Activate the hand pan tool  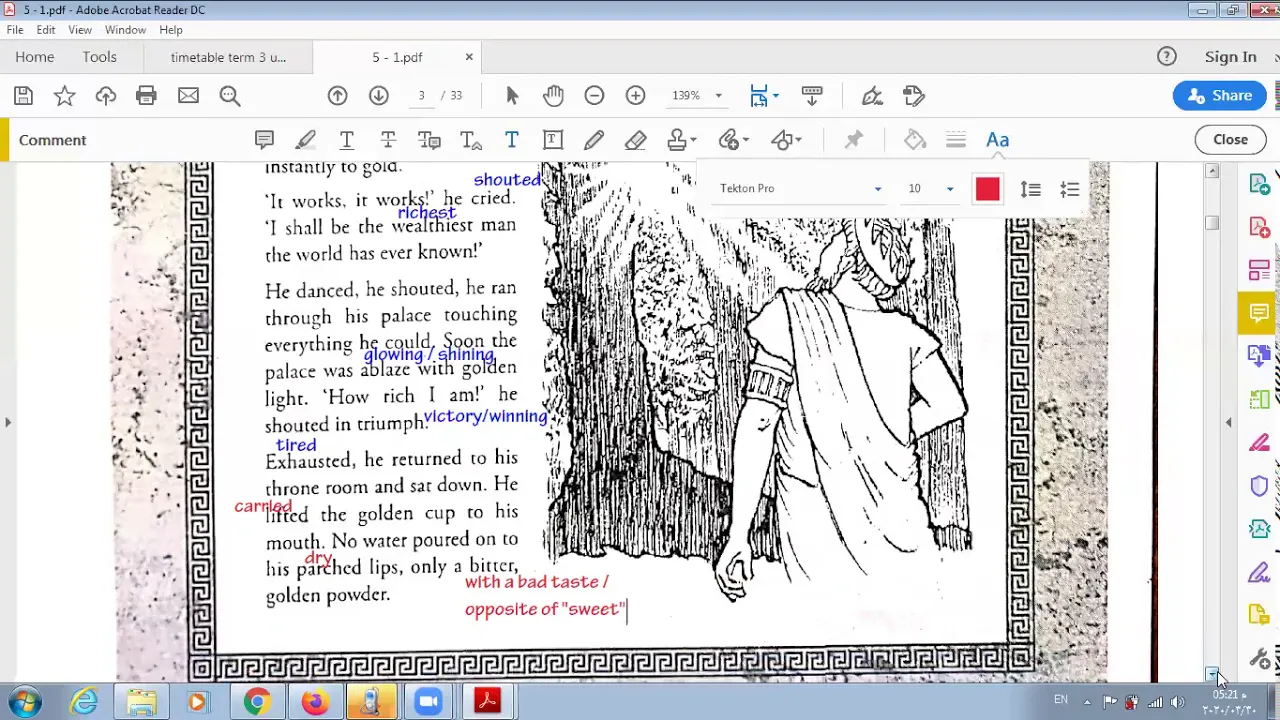point(553,96)
